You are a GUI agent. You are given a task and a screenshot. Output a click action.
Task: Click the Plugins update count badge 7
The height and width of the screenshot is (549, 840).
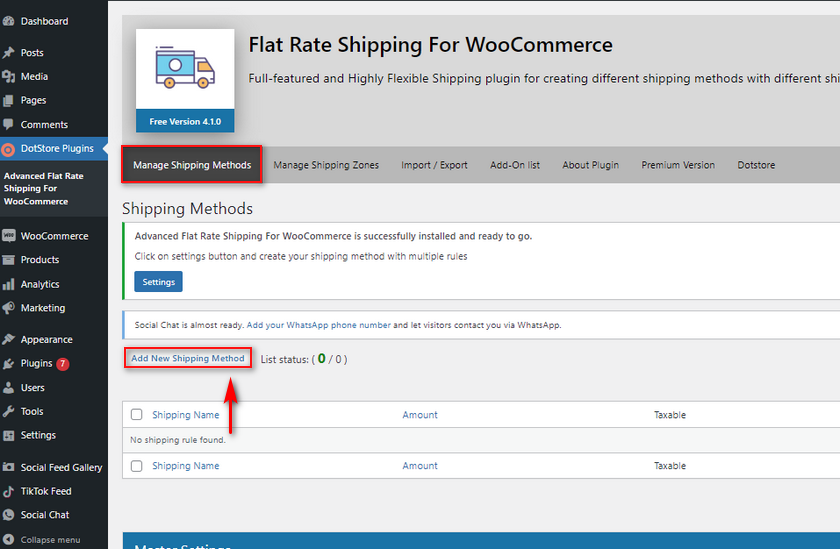[x=63, y=364]
